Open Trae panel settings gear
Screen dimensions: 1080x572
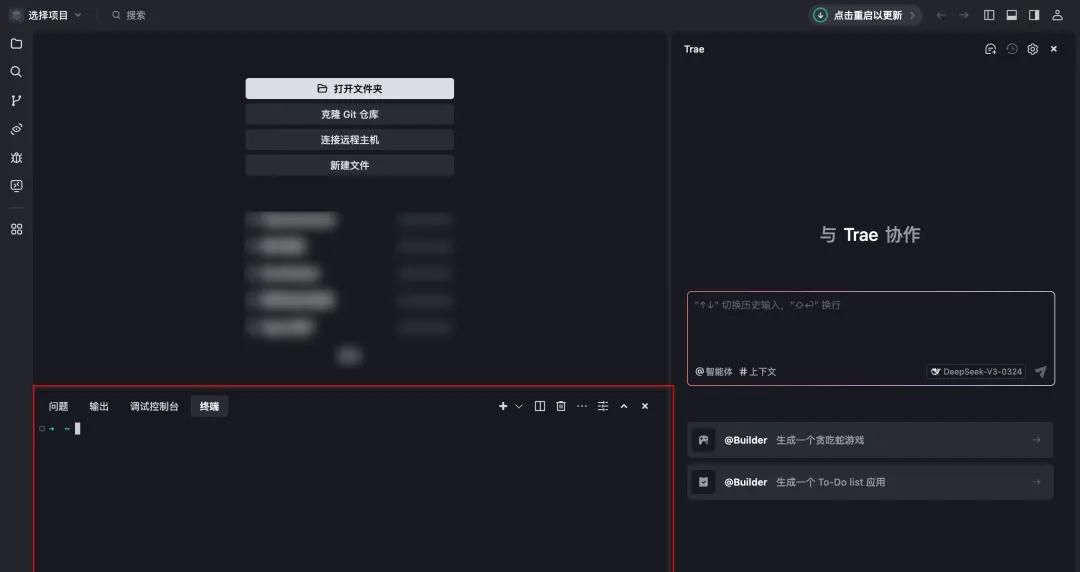pyautogui.click(x=1033, y=49)
